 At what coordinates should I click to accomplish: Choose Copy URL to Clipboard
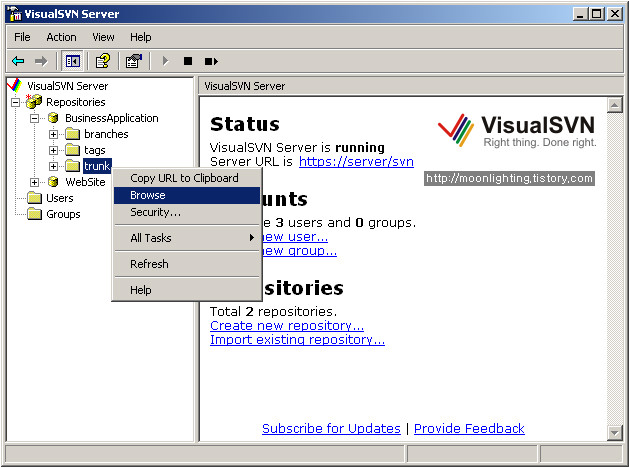pyautogui.click(x=187, y=178)
